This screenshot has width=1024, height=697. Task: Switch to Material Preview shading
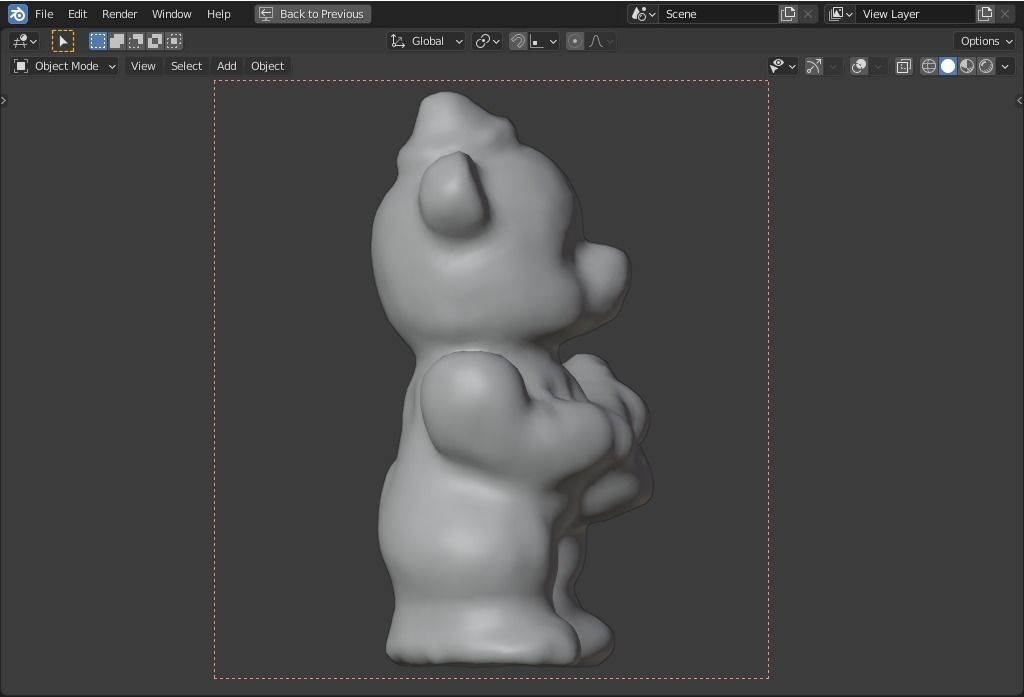pos(967,66)
